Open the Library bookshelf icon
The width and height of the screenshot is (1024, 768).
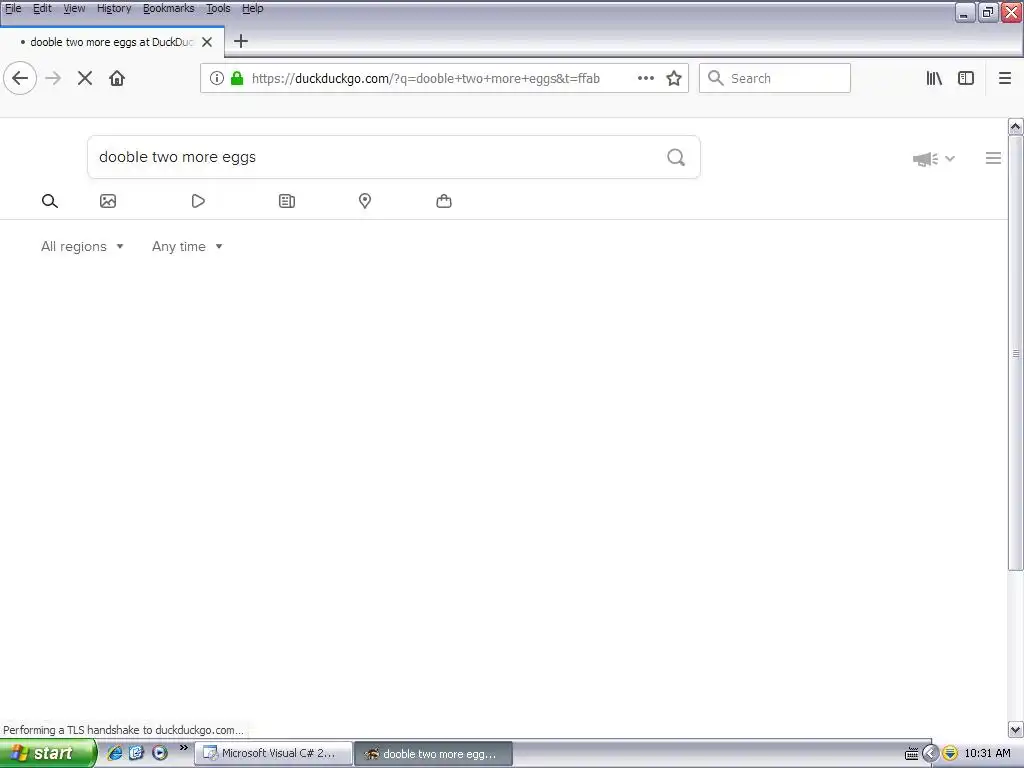point(934,78)
